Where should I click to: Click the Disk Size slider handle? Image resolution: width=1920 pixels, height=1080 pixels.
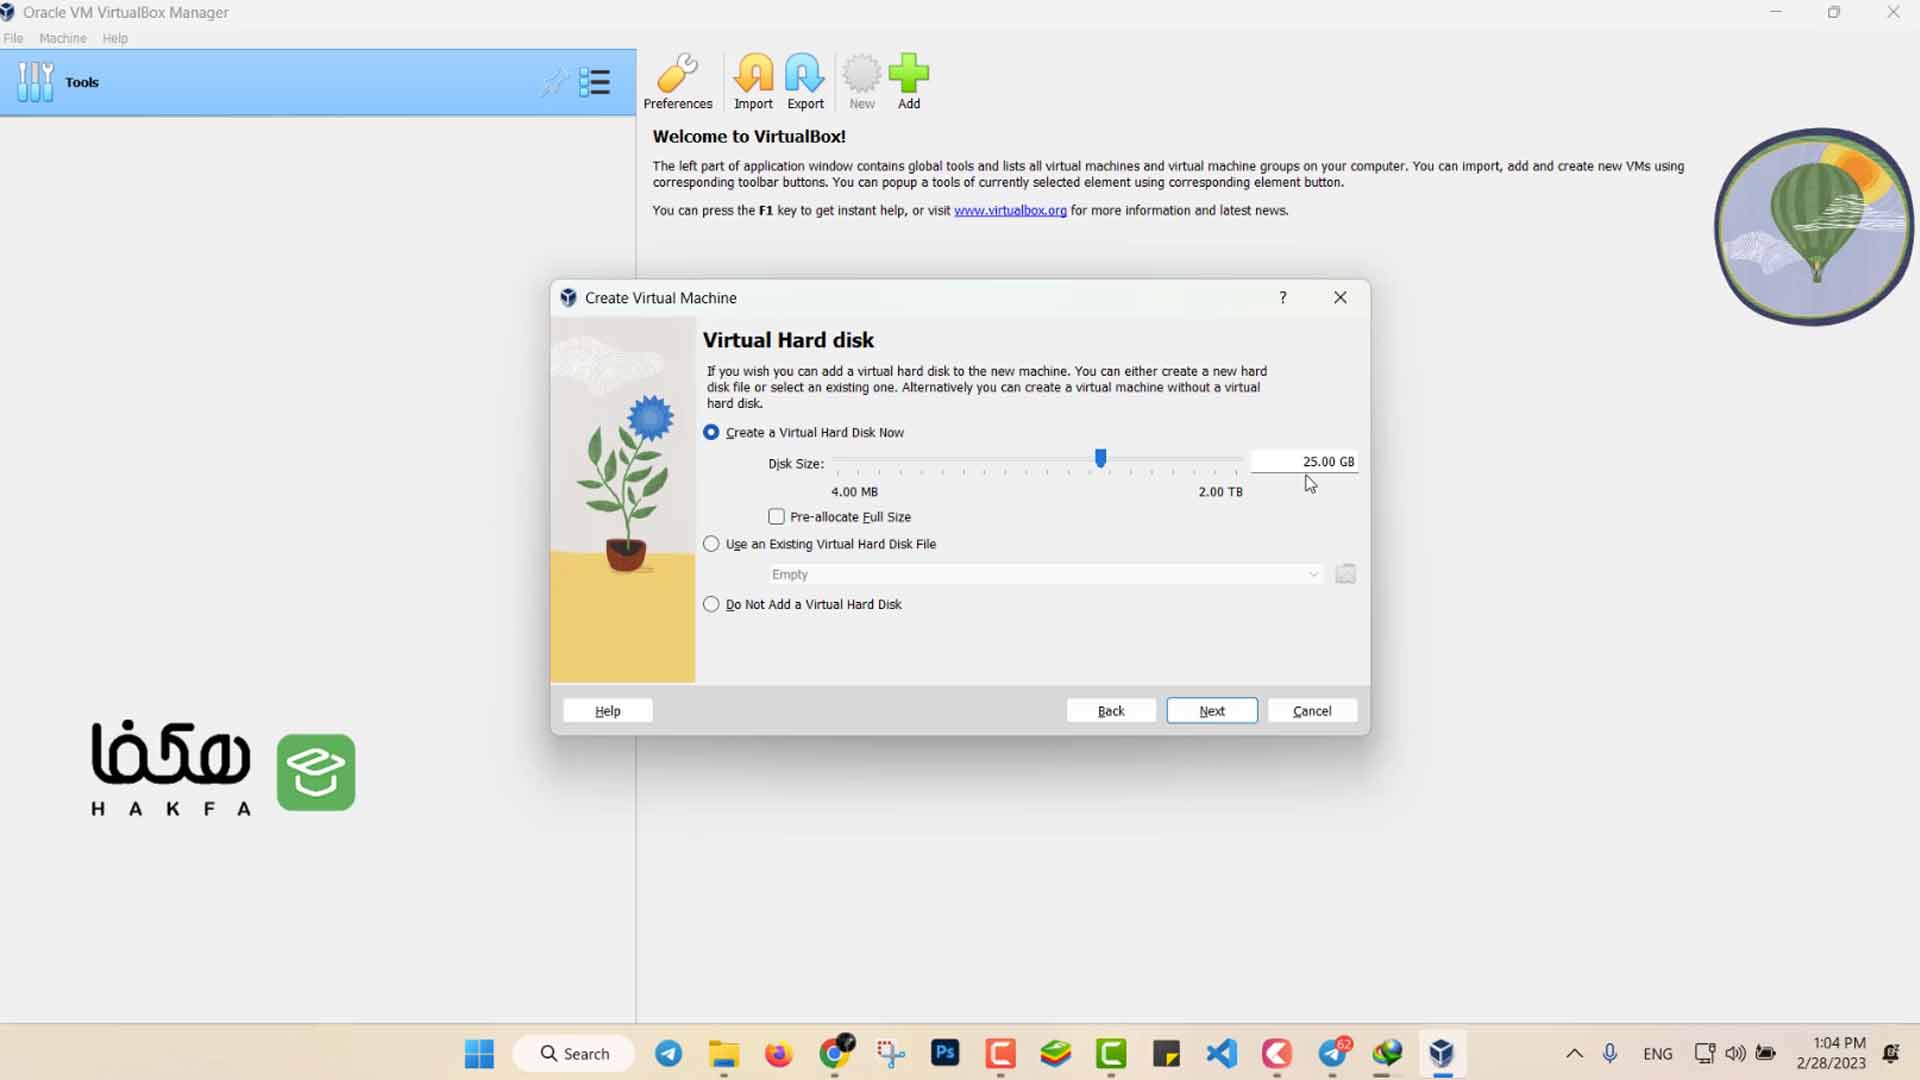pos(1100,458)
